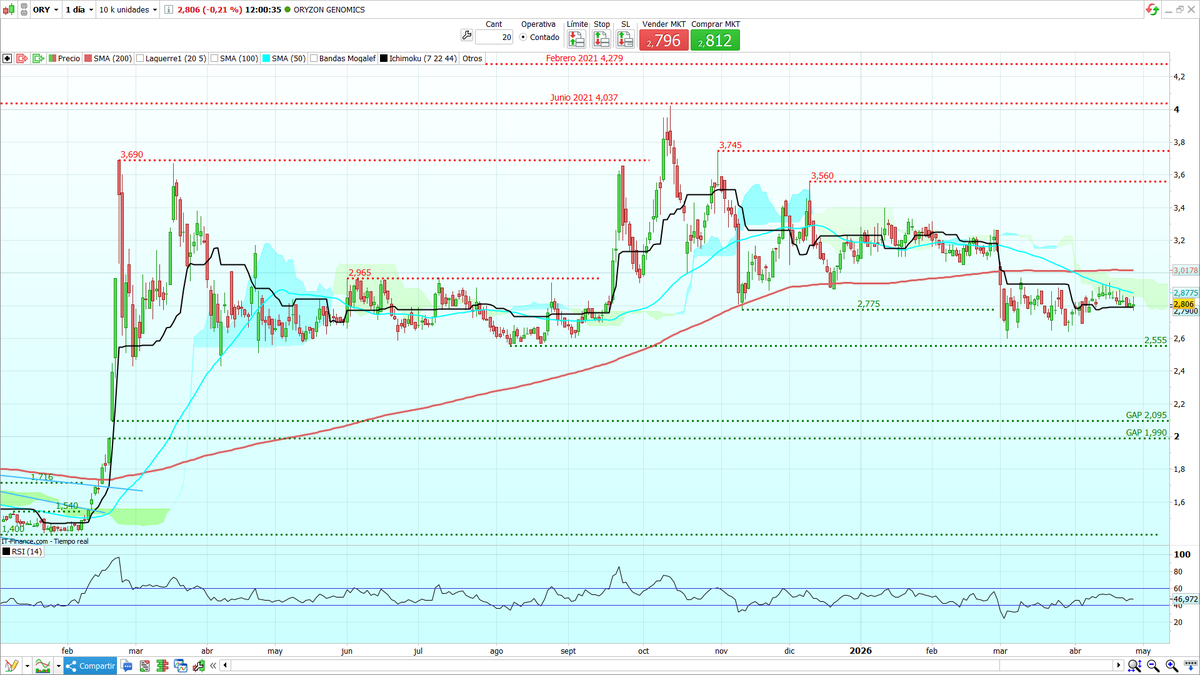Screen dimensions: 1200x675
Task: Click the top-right green/red chart-link icon
Action: [x=1153, y=9]
